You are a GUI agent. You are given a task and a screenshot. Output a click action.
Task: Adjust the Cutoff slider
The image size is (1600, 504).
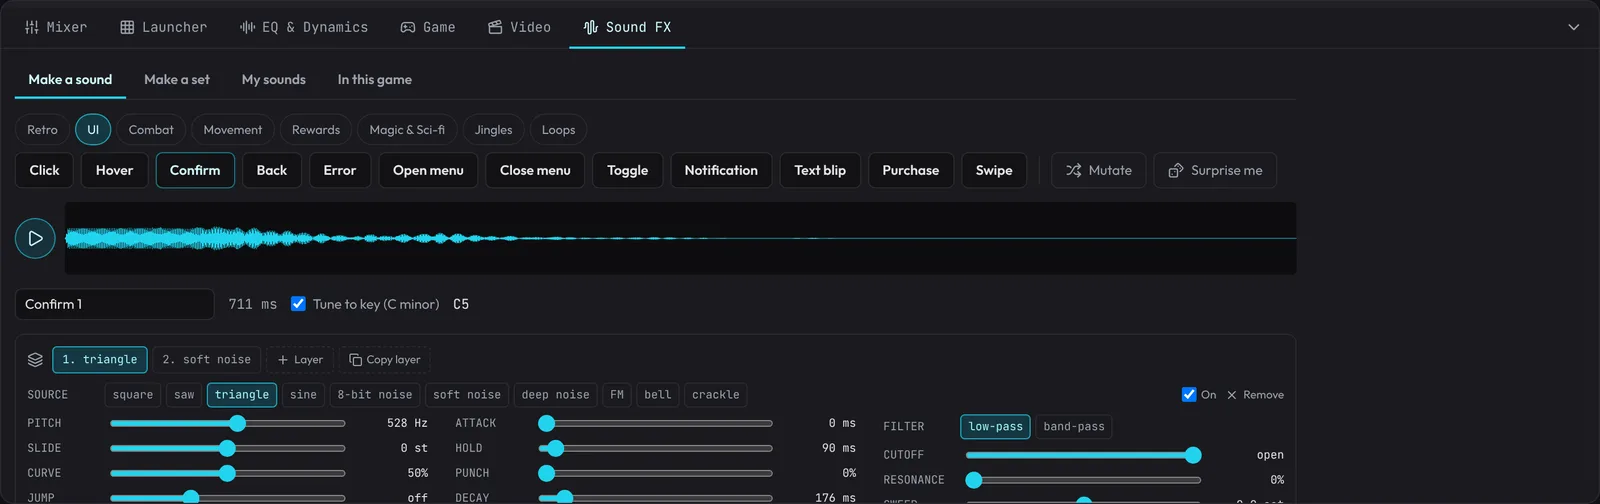coord(1083,455)
